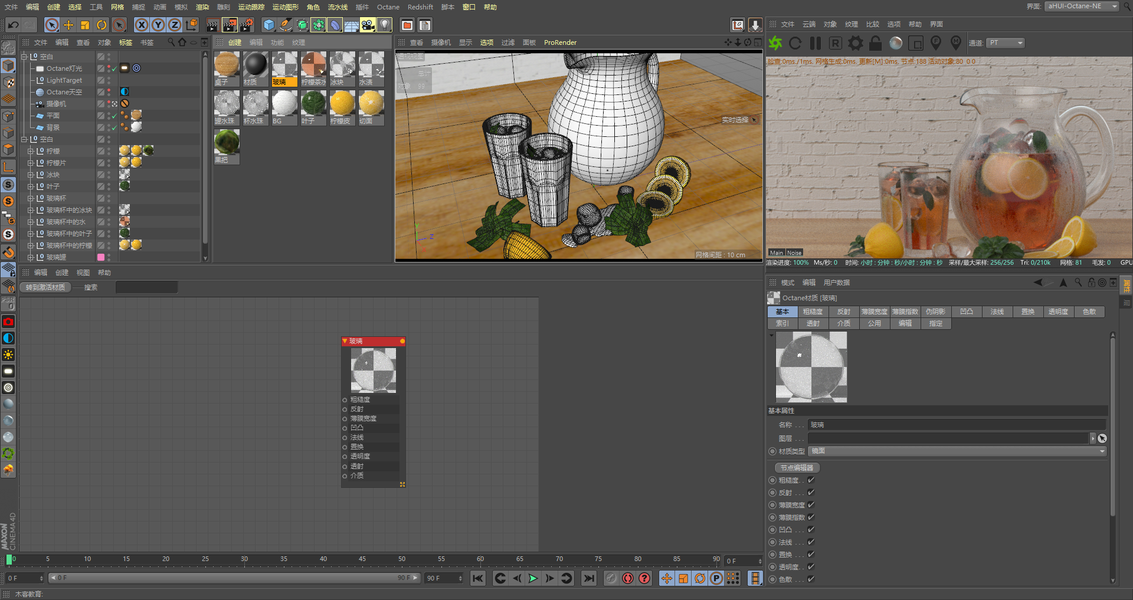Click the 转到激活材质 button

click(x=46, y=287)
